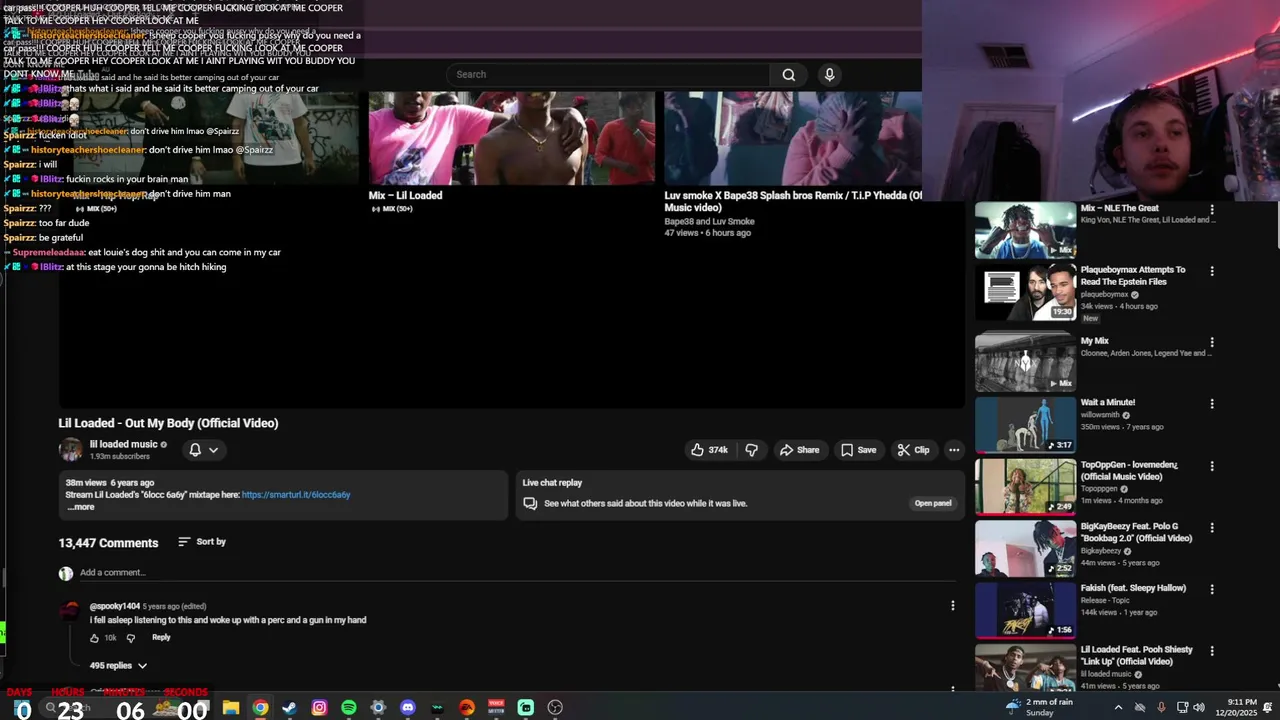
Task: Open options for BigKayBeezy video
Action: click(x=1212, y=527)
